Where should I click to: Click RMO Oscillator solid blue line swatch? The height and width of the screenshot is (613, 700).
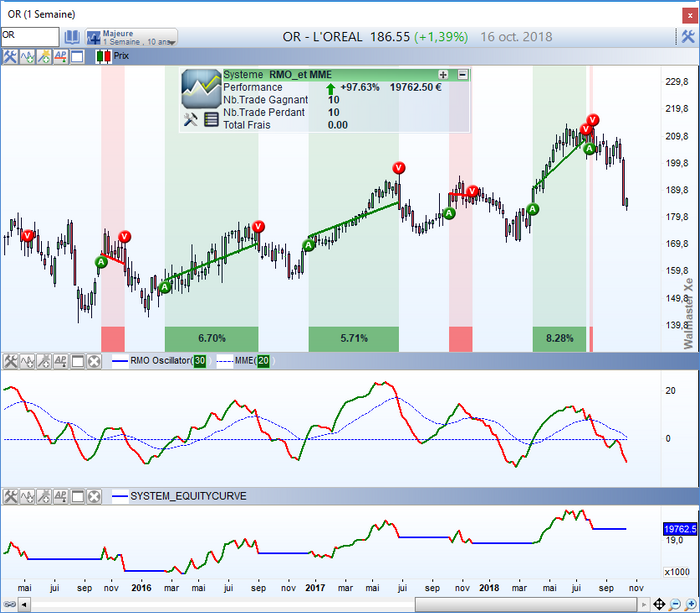[x=120, y=361]
